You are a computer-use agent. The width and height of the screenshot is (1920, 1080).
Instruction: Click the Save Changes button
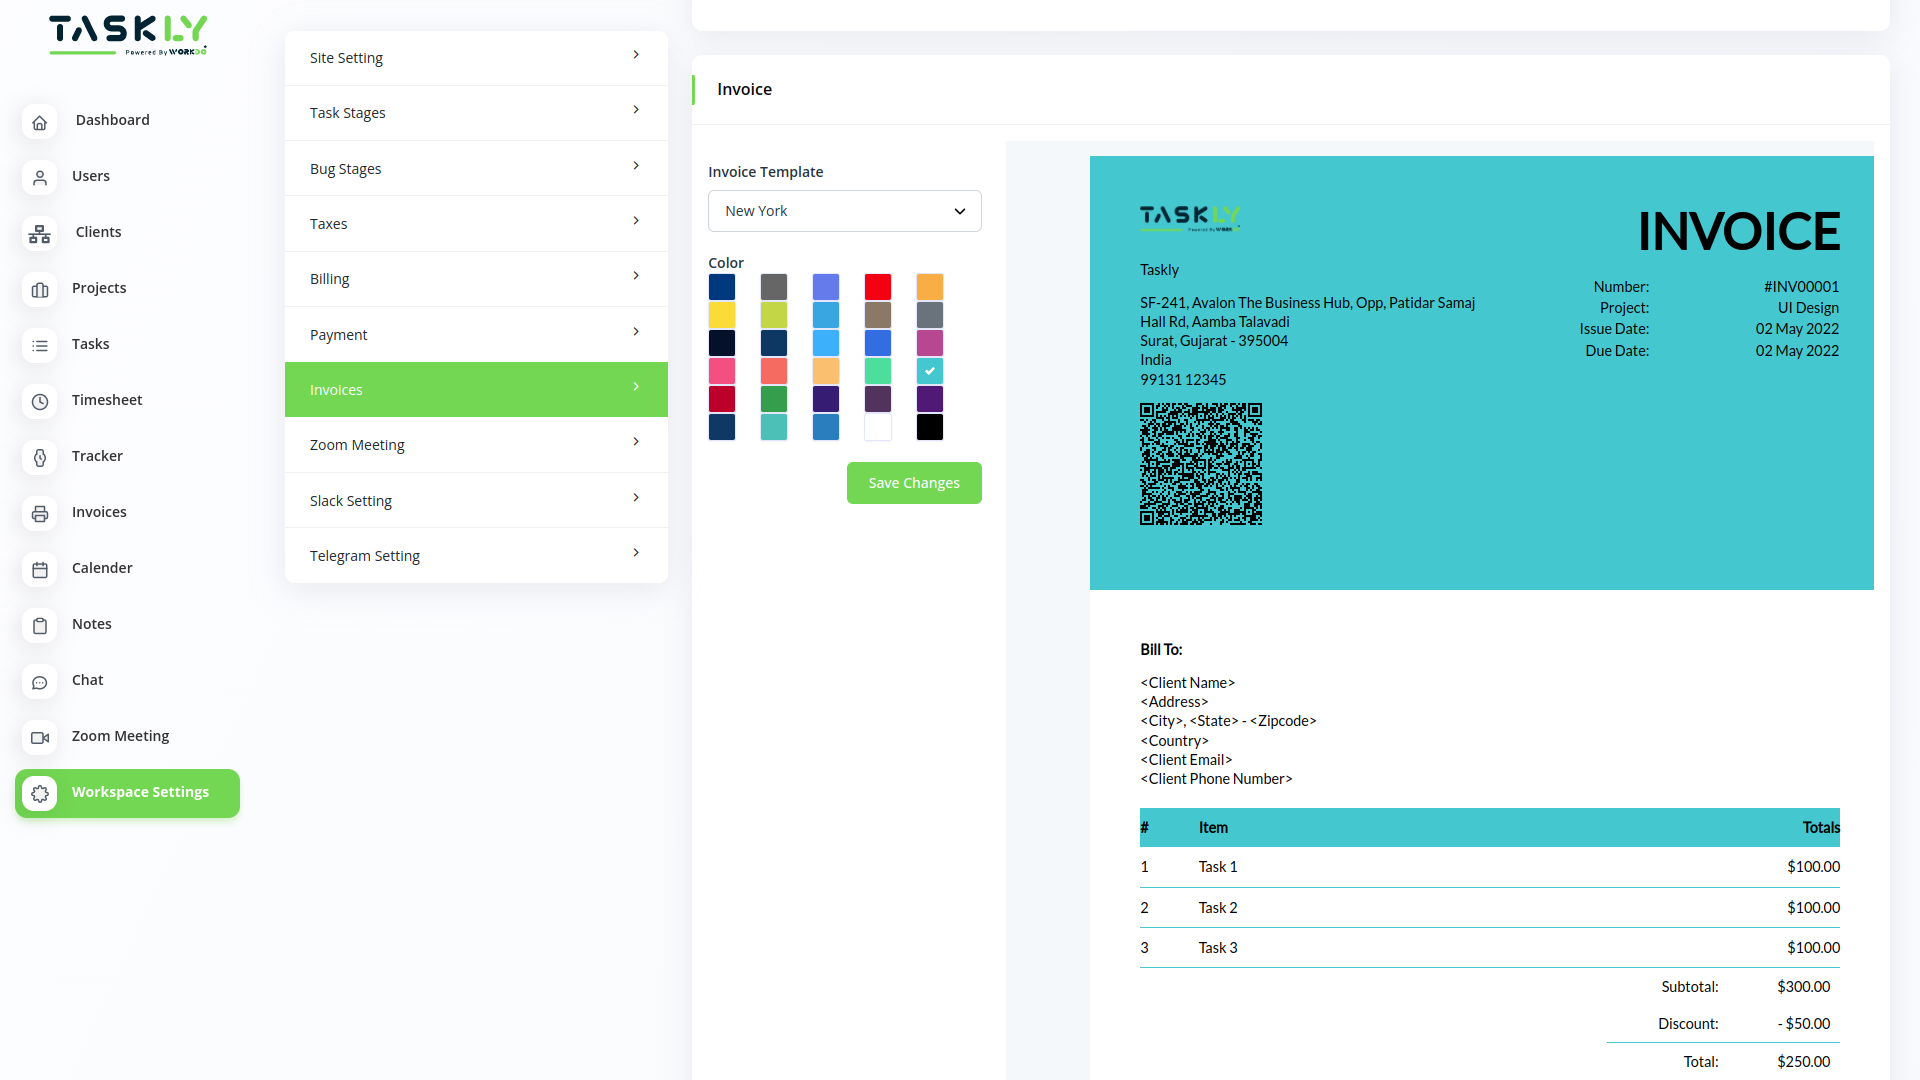(913, 483)
